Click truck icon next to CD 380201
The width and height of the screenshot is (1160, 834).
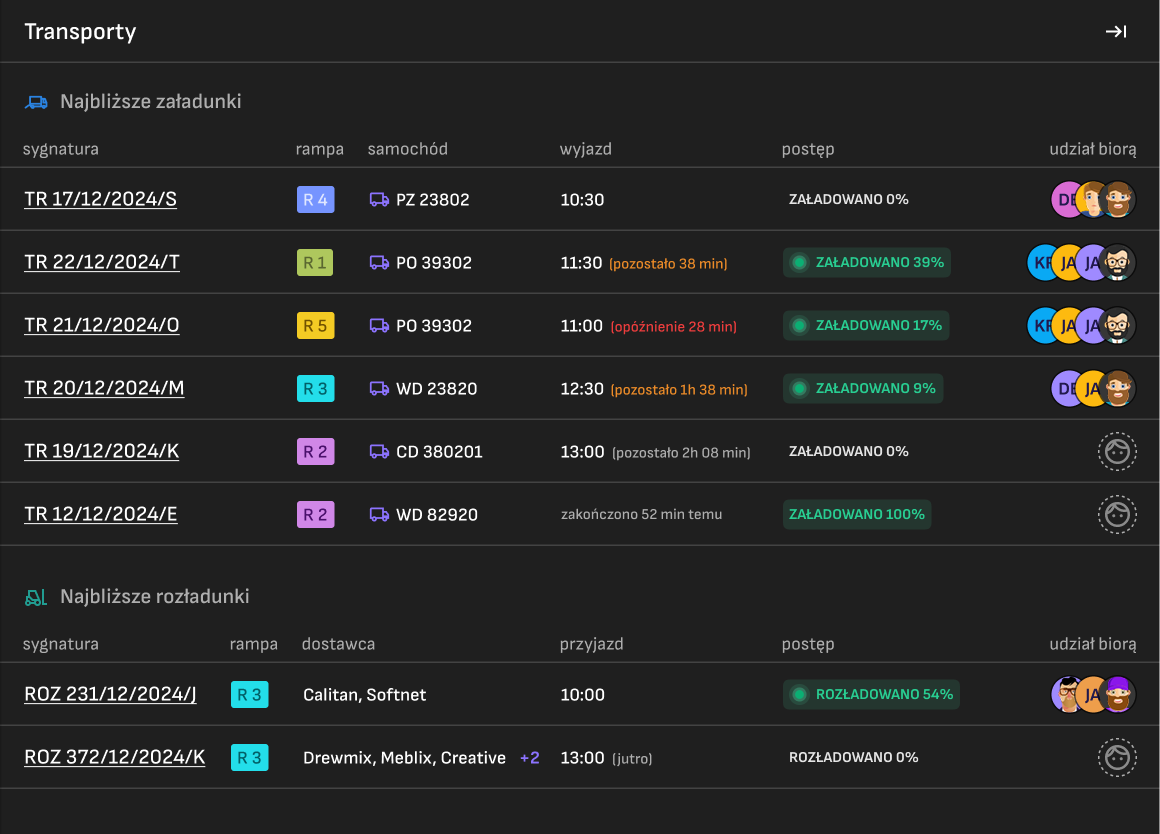pyautogui.click(x=379, y=451)
